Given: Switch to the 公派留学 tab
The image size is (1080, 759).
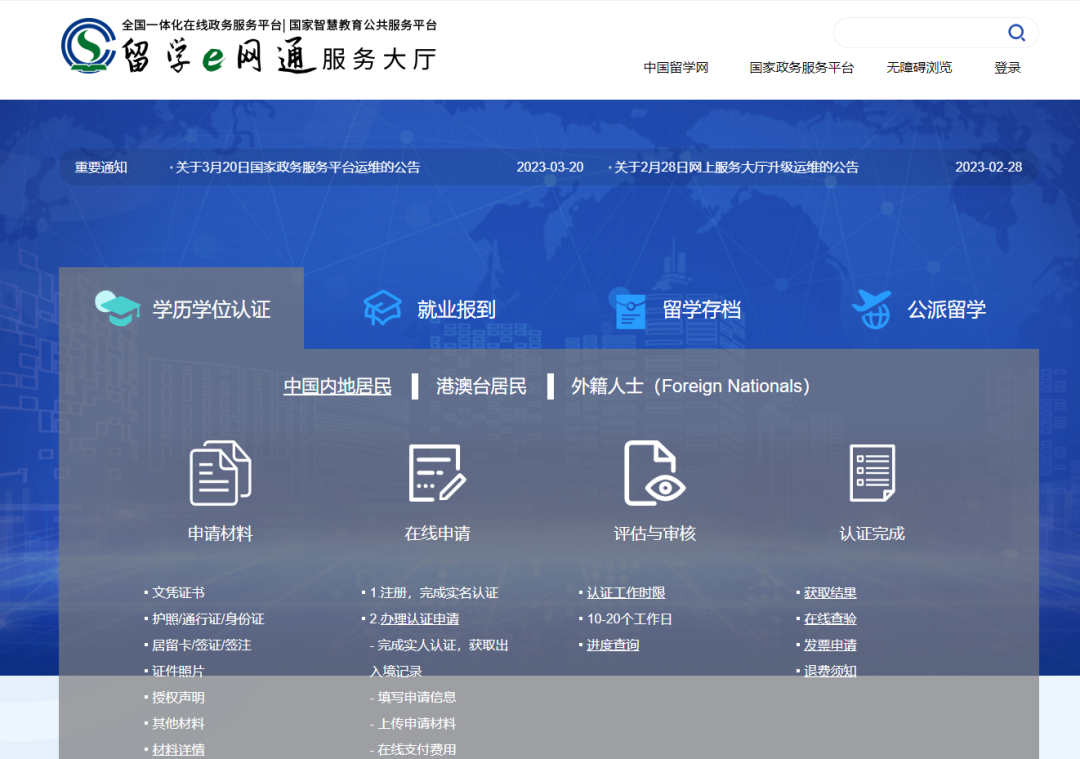Looking at the screenshot, I should click(919, 309).
